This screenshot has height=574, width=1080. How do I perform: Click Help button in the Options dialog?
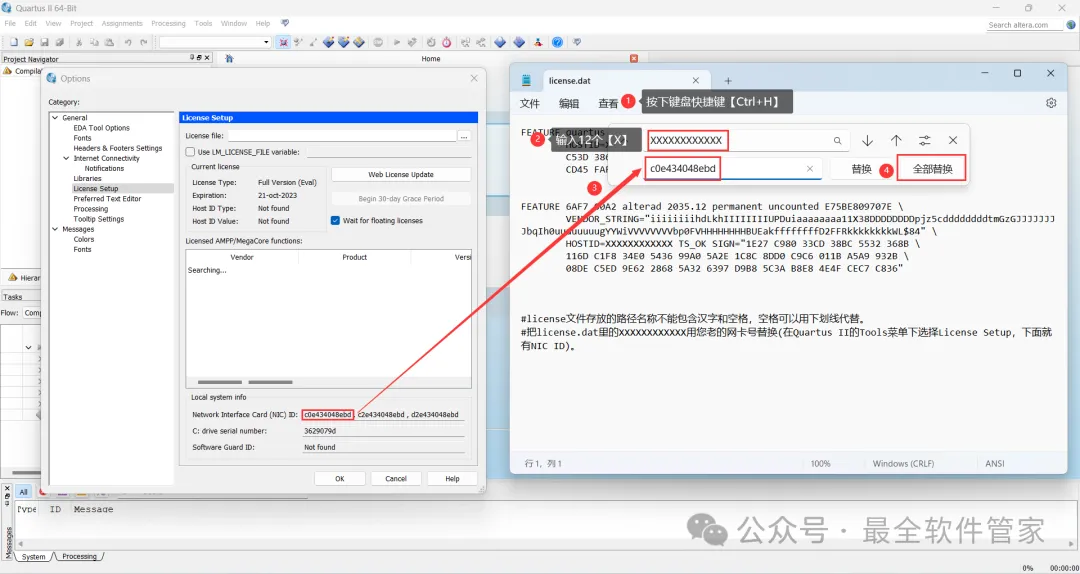click(x=453, y=478)
